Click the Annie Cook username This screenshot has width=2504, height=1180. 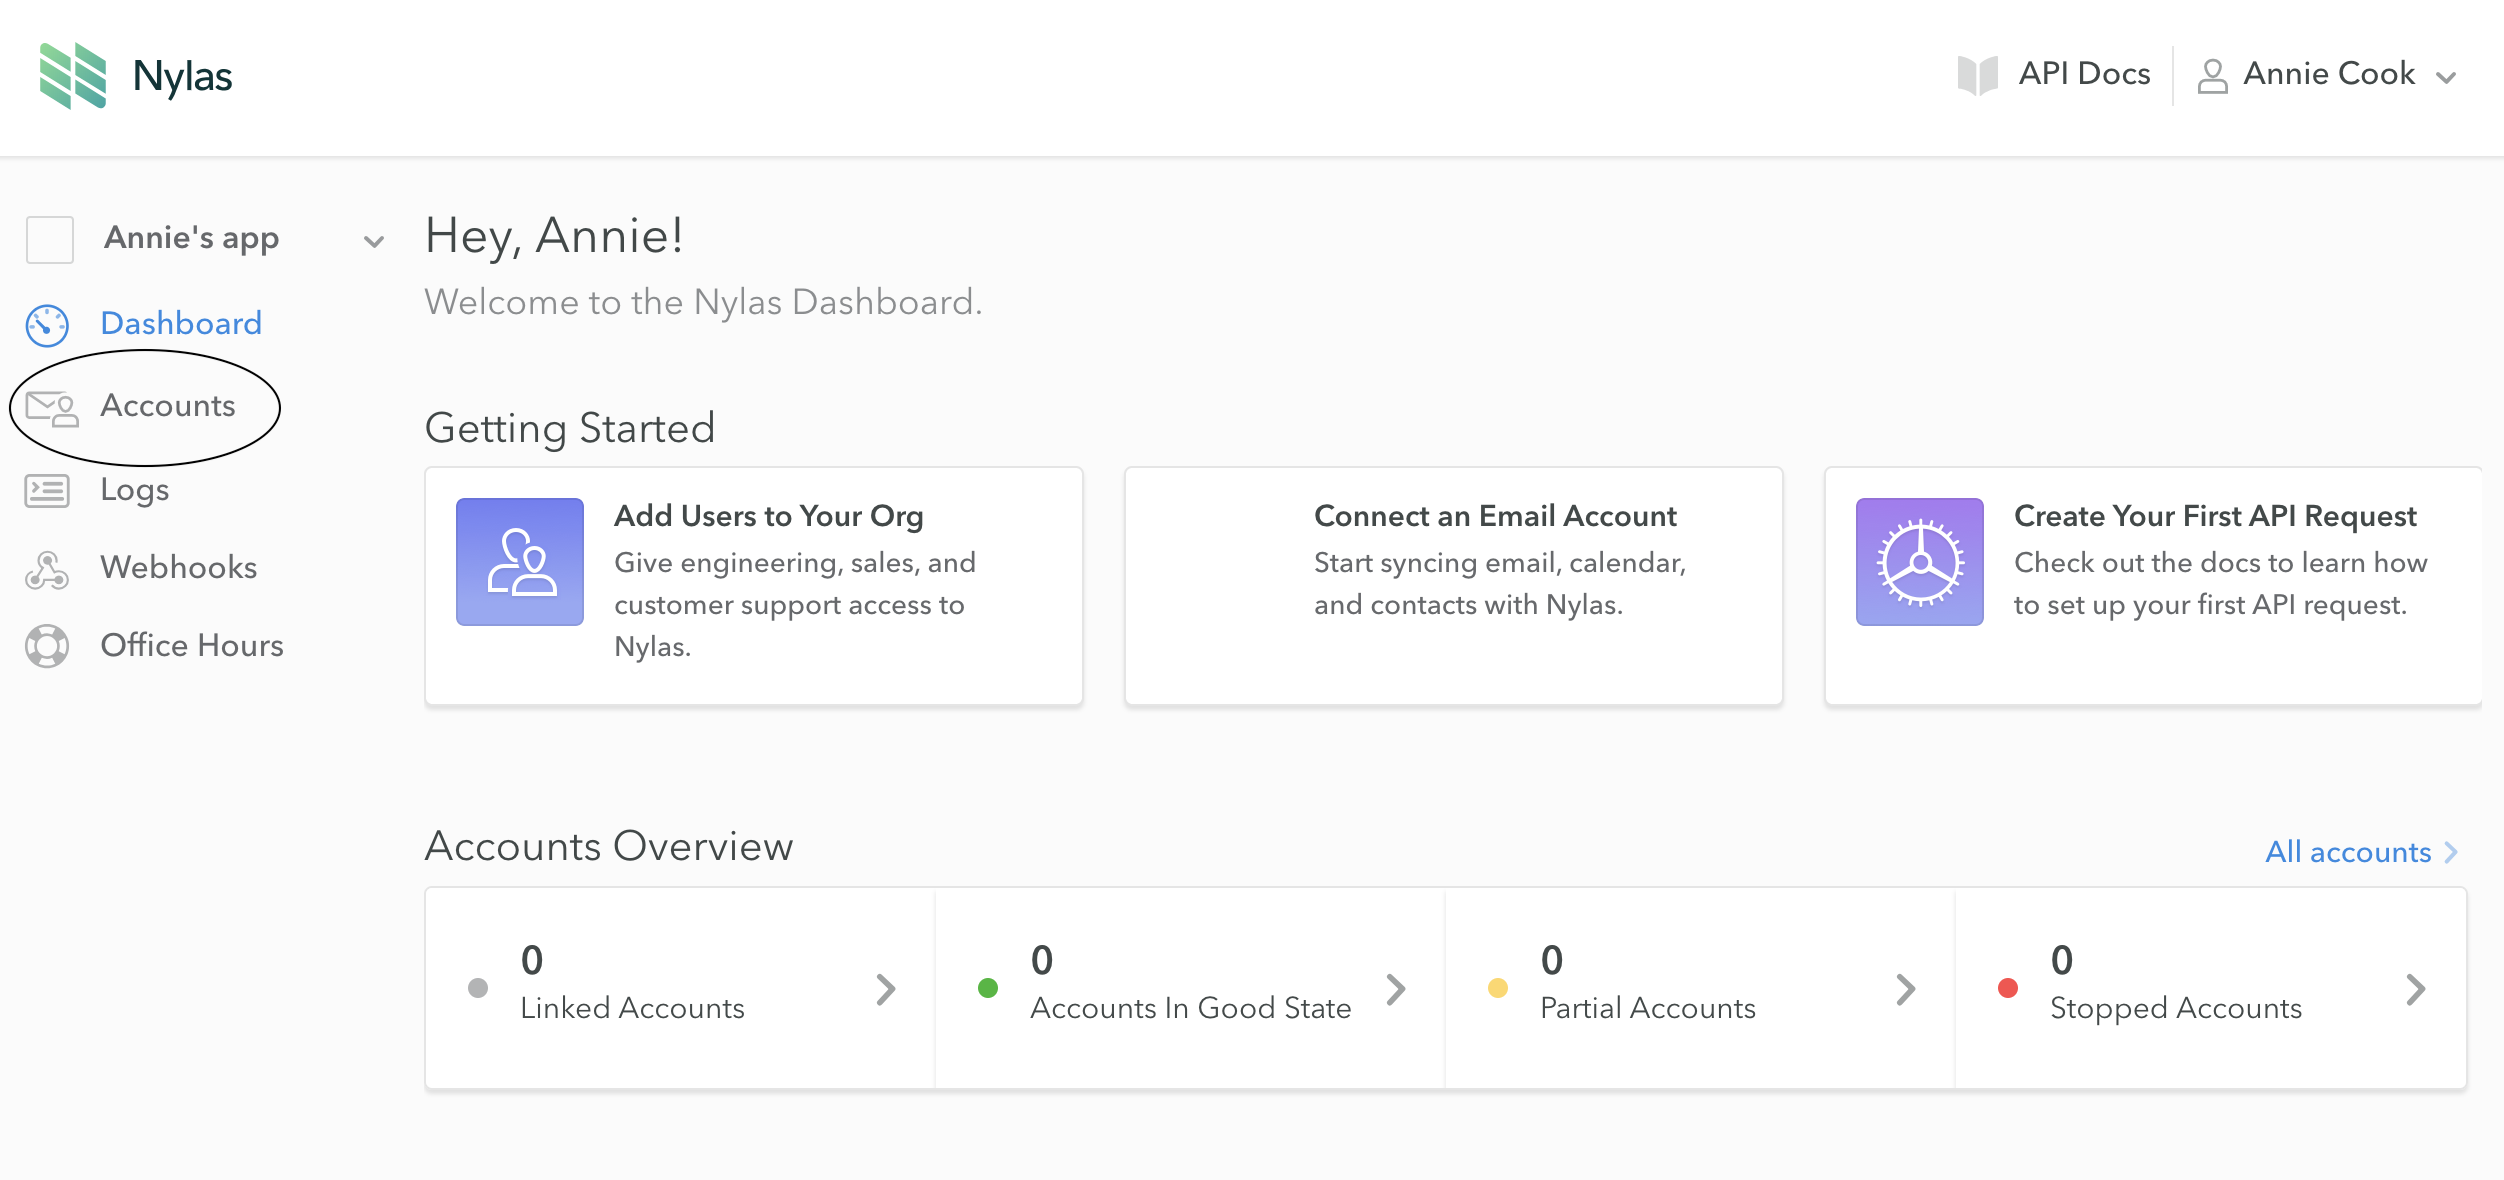[x=2329, y=73]
